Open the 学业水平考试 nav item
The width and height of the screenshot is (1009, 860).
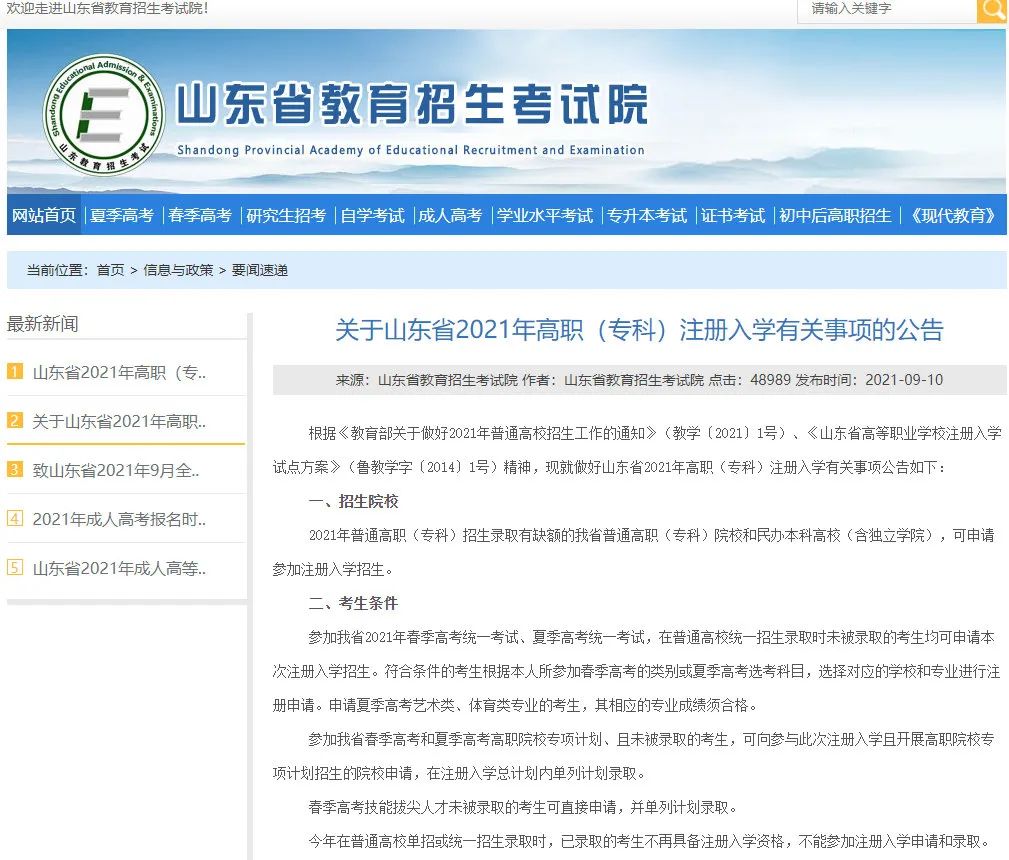point(544,215)
